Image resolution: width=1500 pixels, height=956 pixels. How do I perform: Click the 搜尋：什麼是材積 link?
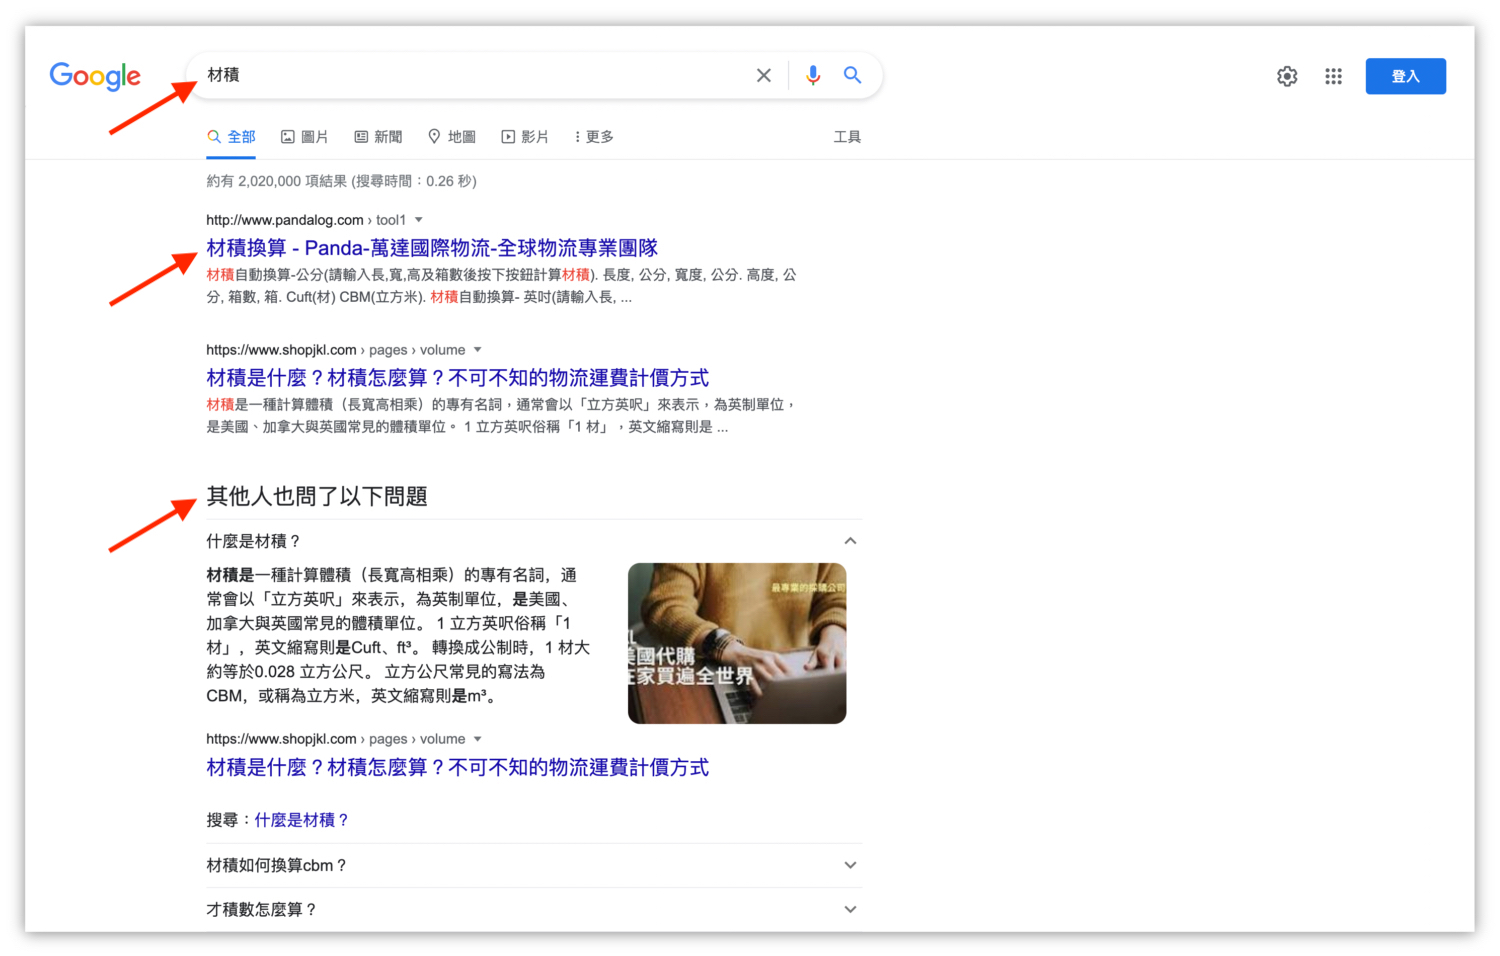(x=301, y=819)
